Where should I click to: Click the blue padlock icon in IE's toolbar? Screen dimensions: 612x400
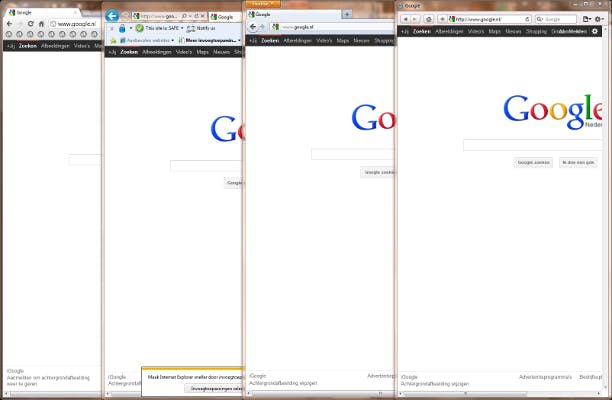click(x=122, y=28)
